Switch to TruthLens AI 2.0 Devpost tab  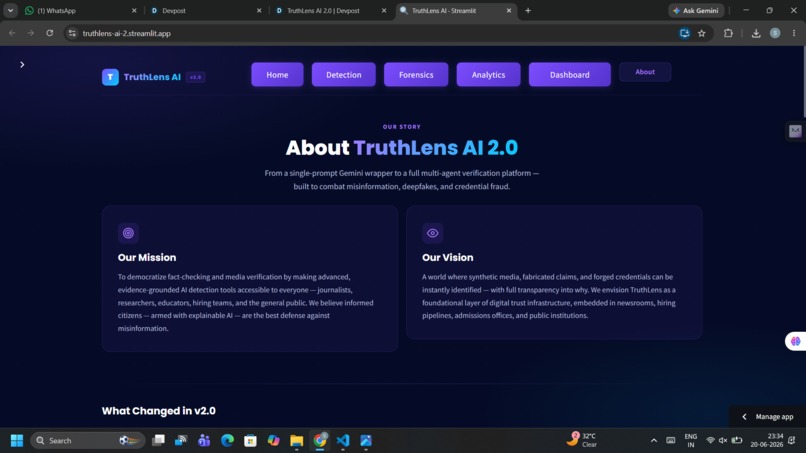click(x=331, y=10)
